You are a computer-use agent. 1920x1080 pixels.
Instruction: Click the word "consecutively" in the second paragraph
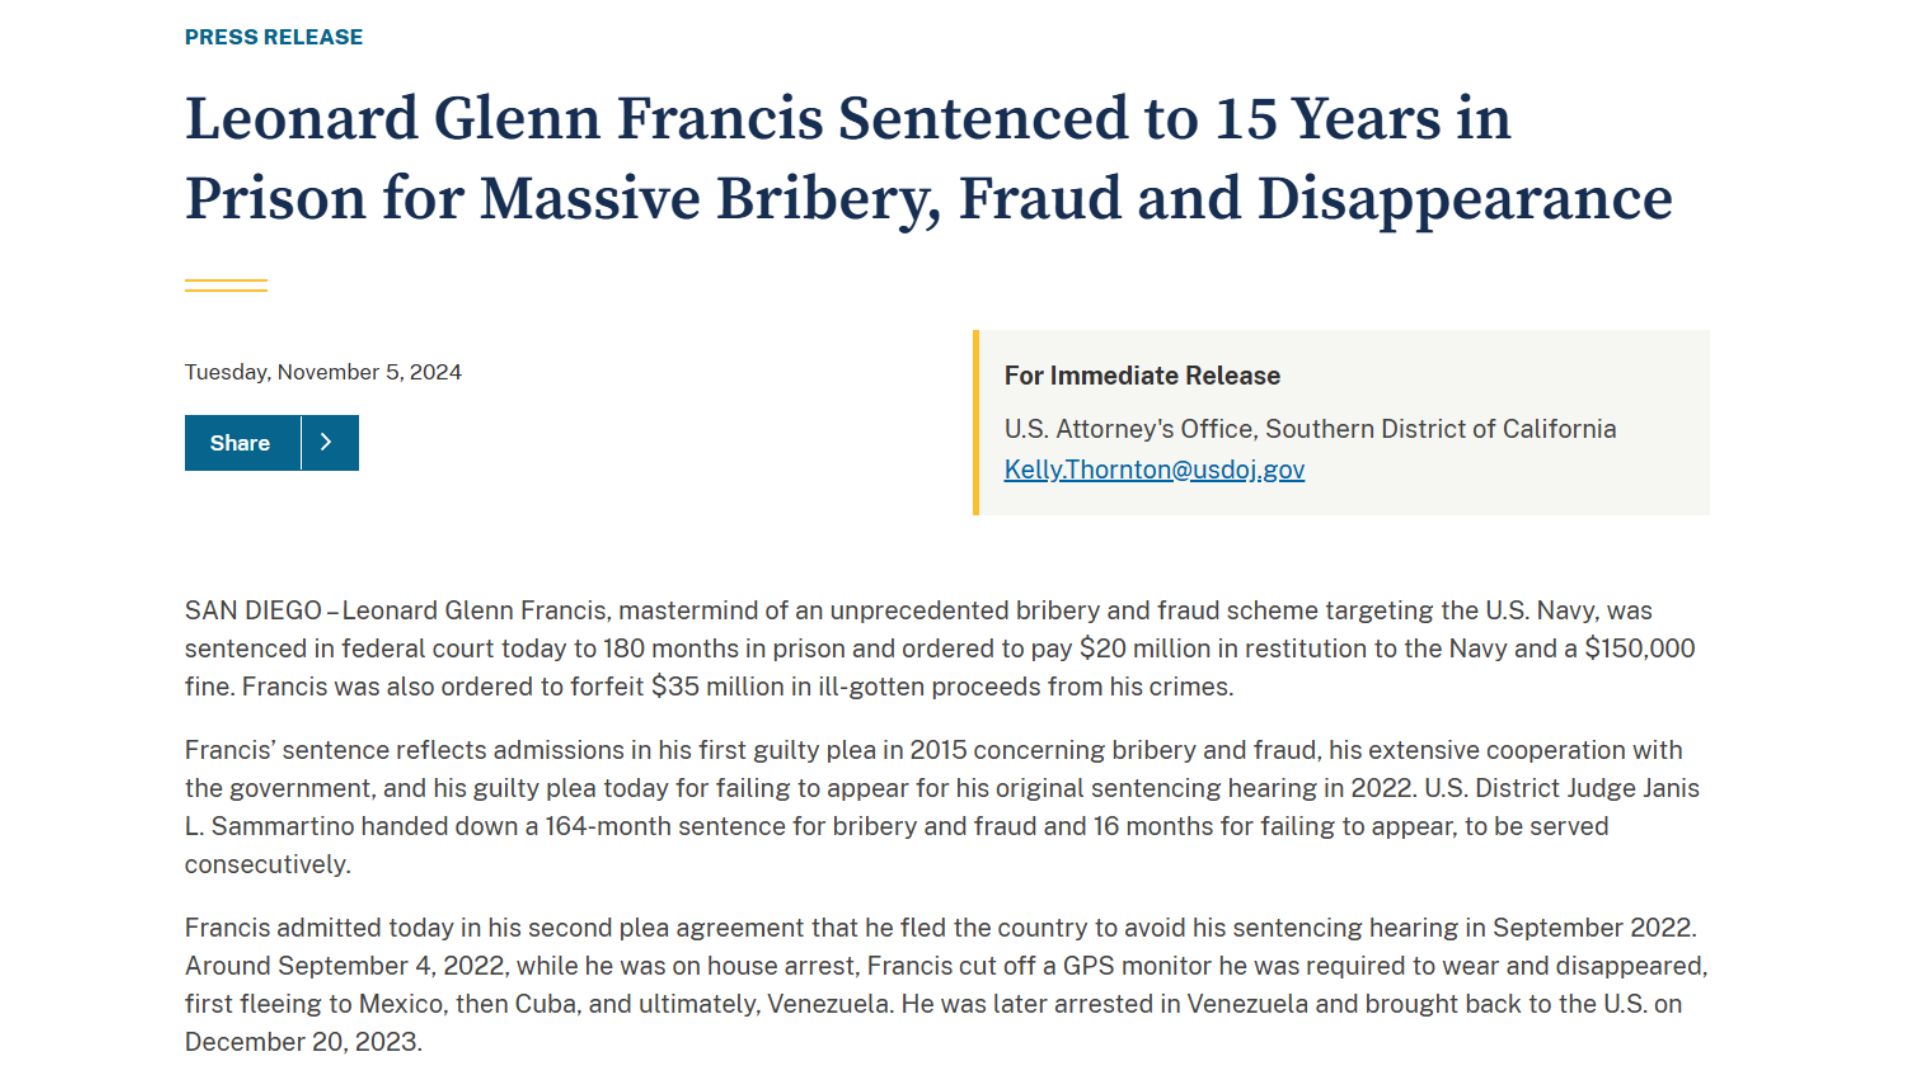tap(266, 865)
